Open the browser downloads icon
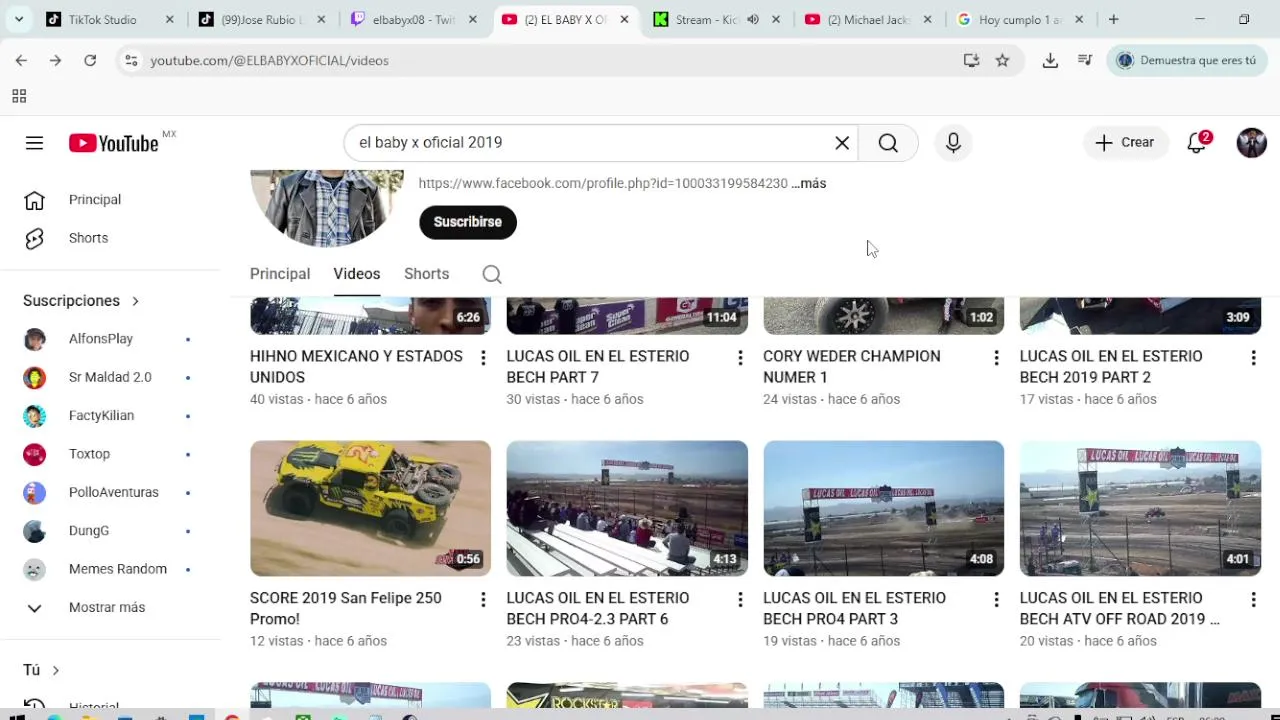Image resolution: width=1280 pixels, height=720 pixels. point(1050,60)
